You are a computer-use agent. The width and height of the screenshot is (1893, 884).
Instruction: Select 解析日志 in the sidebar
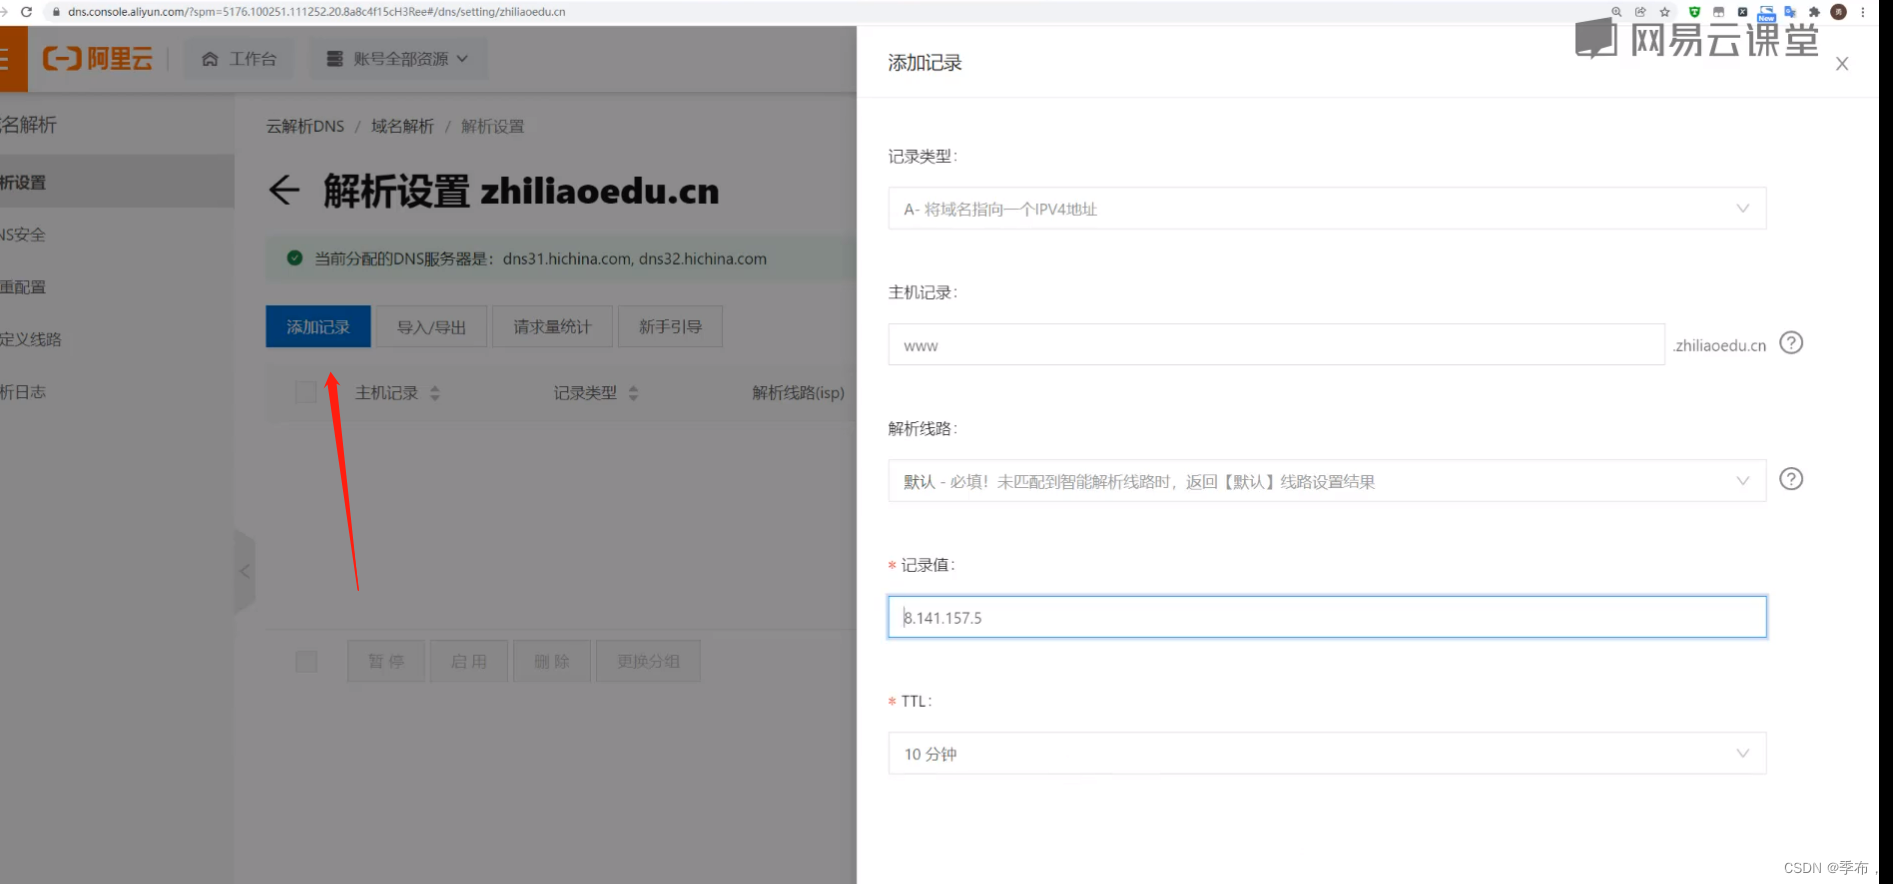click(117, 392)
